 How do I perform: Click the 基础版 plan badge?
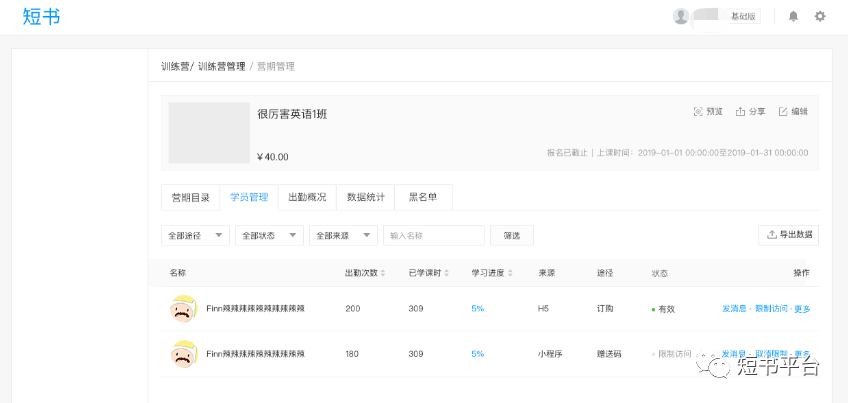tap(744, 16)
